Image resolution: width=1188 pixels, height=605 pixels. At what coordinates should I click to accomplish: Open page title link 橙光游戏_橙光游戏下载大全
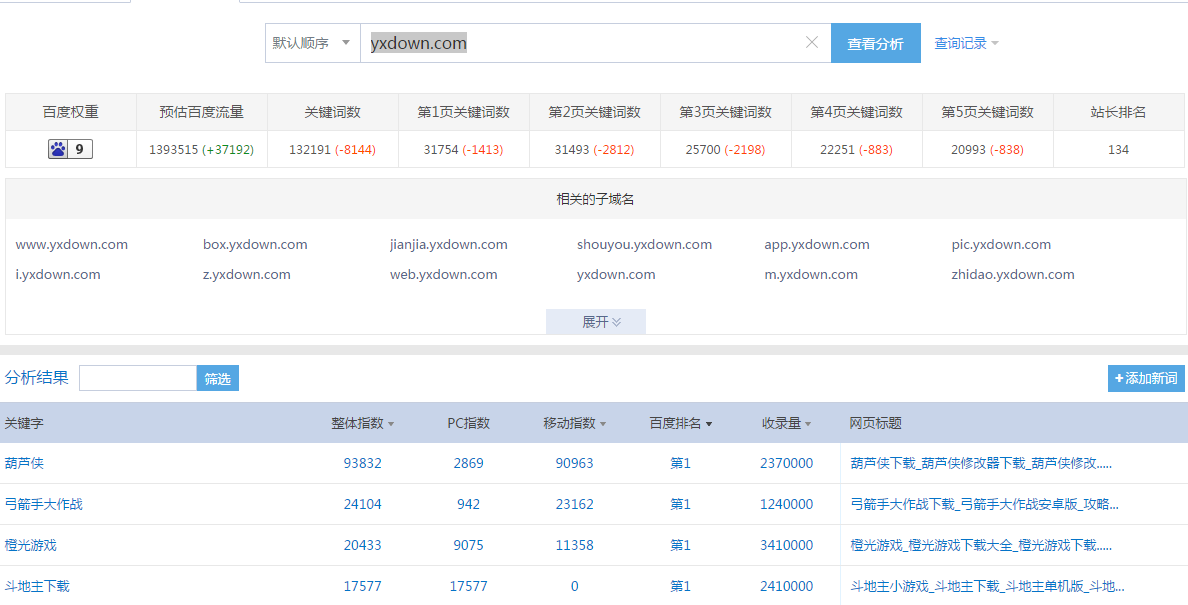coord(981,544)
